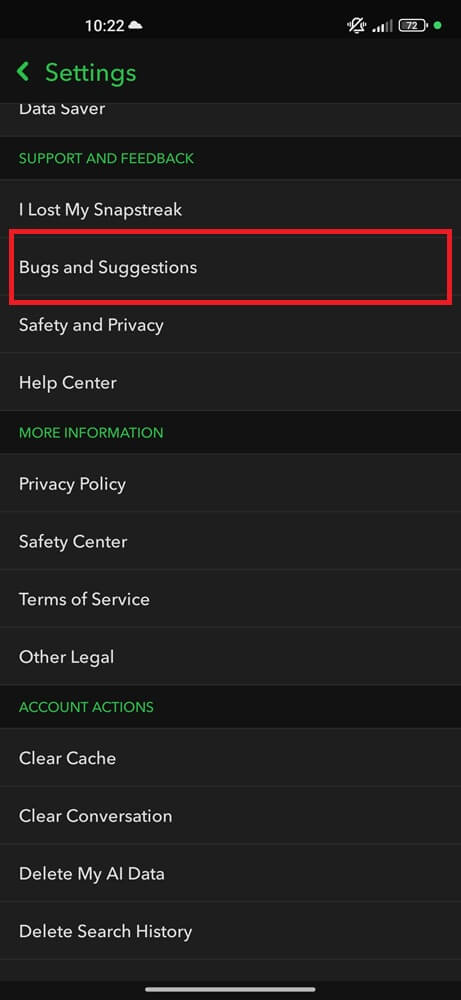Screen dimensions: 461x1000
Task: Tap Delete Search History
Action: 230,931
